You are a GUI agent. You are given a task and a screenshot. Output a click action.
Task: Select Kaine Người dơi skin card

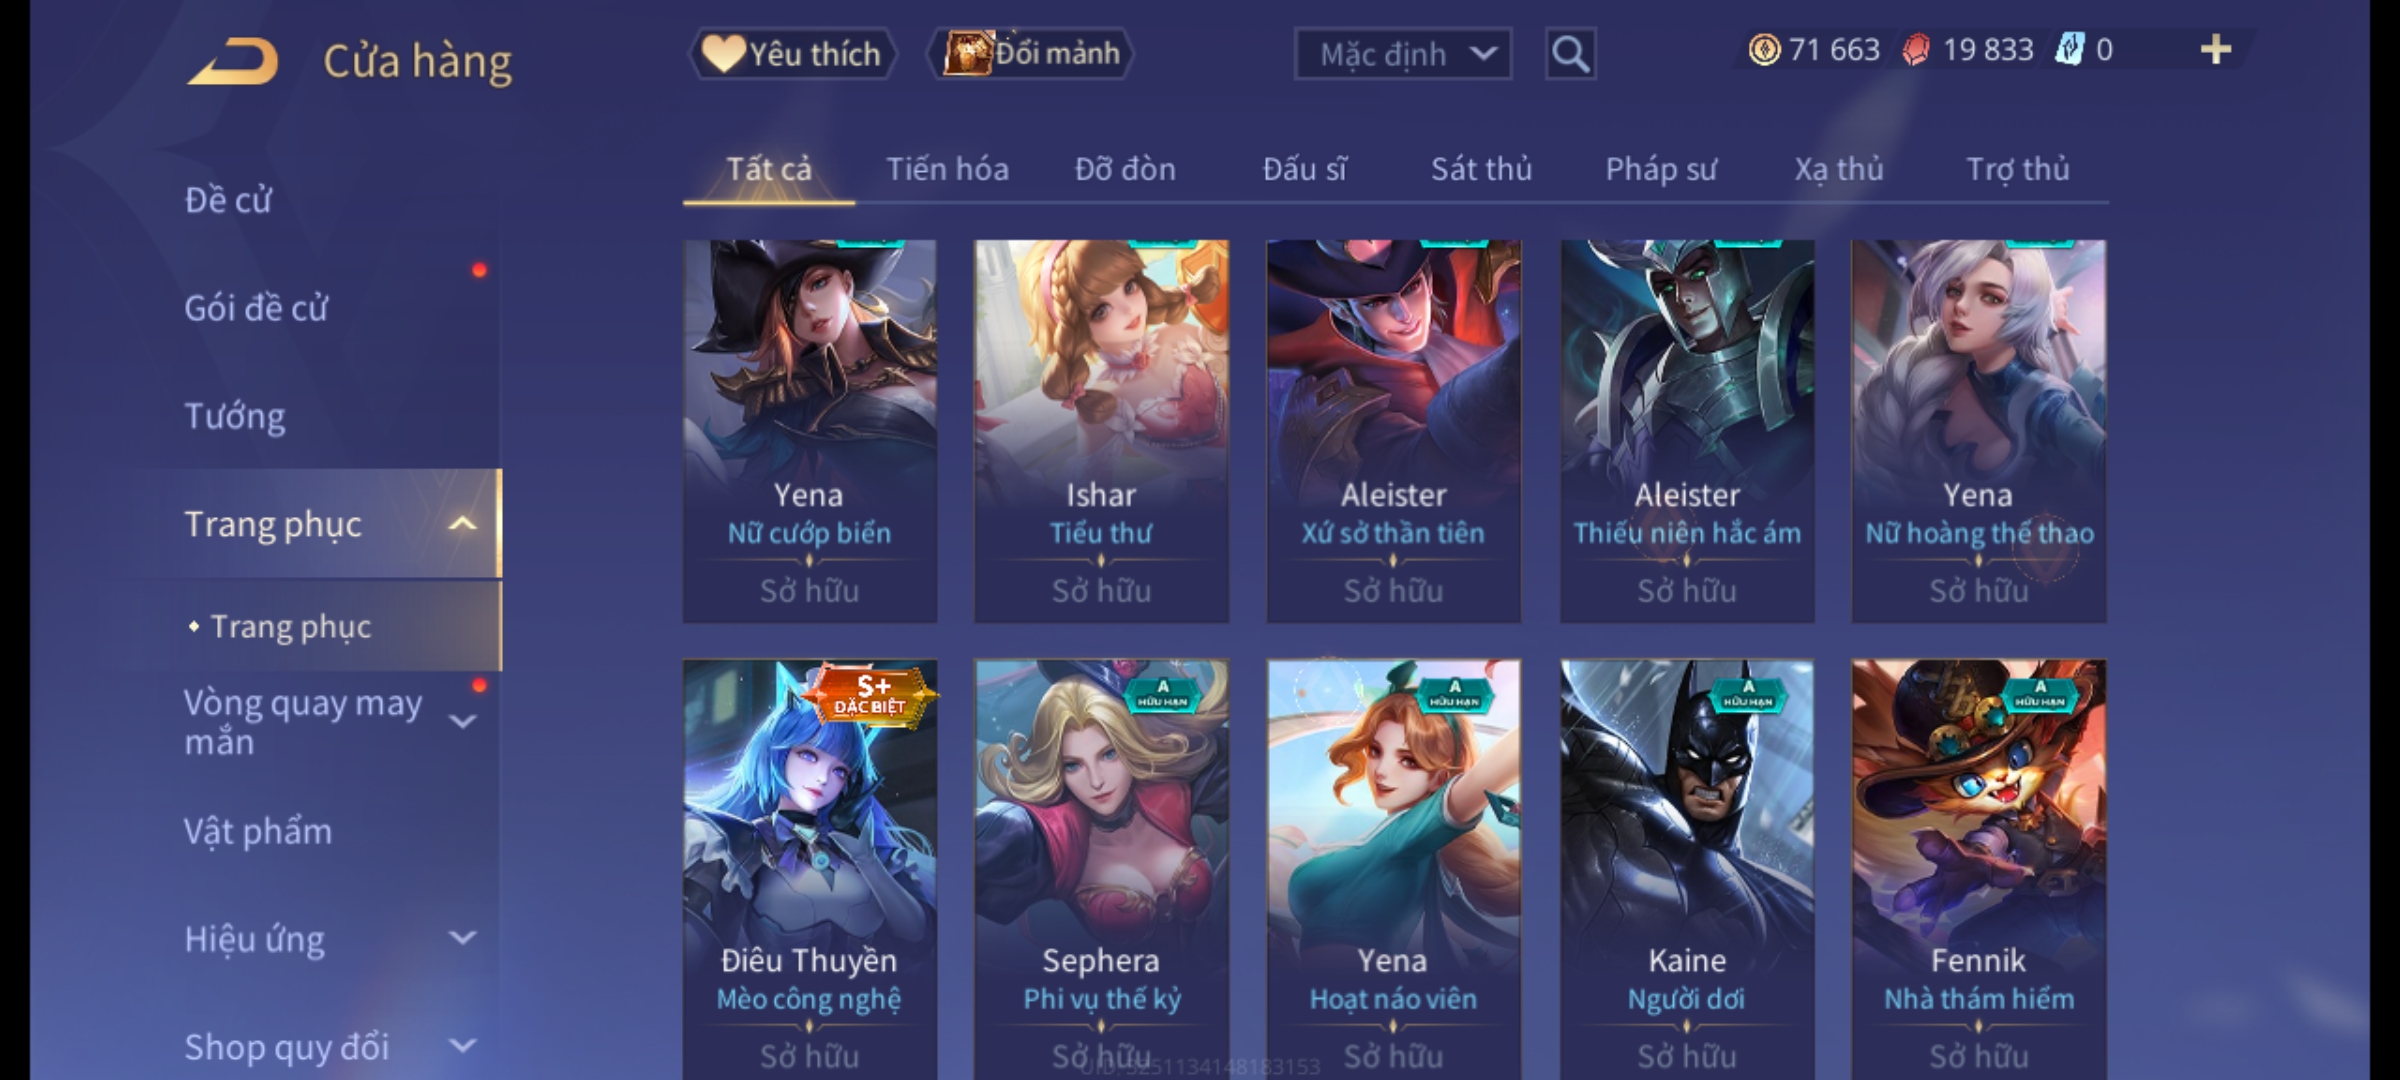click(x=1687, y=869)
